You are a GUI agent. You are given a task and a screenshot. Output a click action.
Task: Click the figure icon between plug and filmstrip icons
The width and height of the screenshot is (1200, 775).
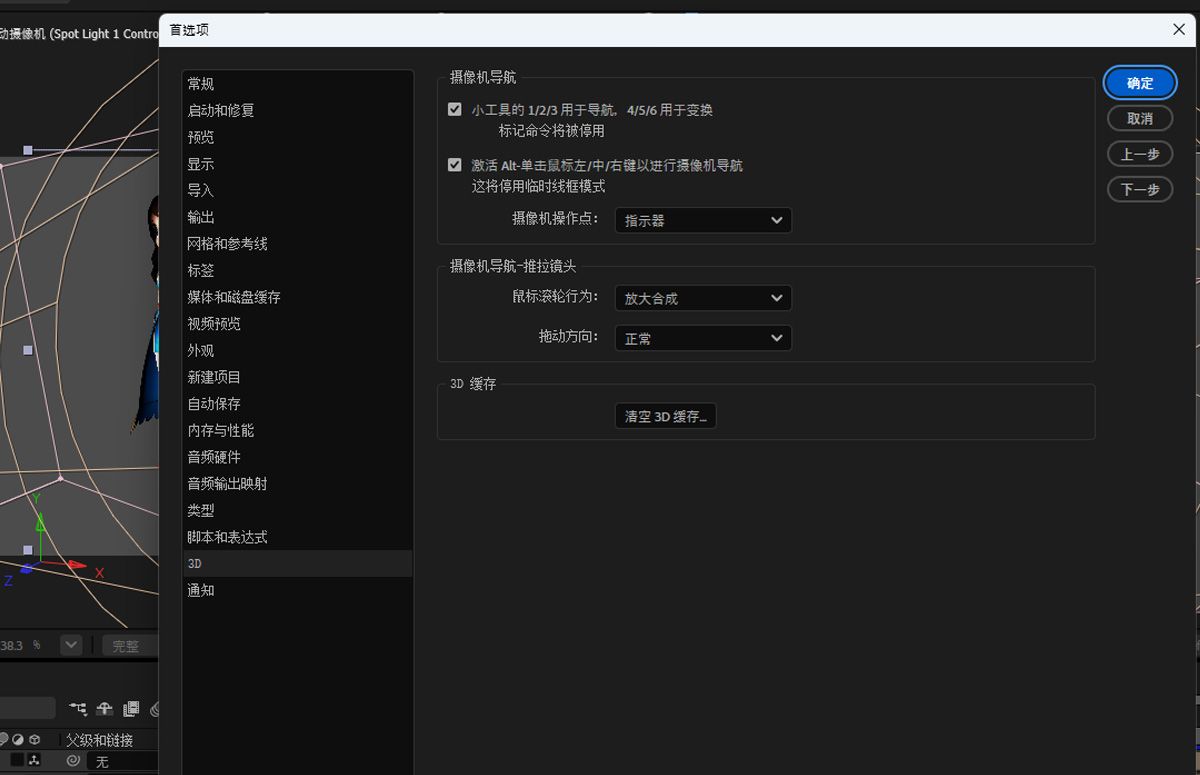[104, 707]
